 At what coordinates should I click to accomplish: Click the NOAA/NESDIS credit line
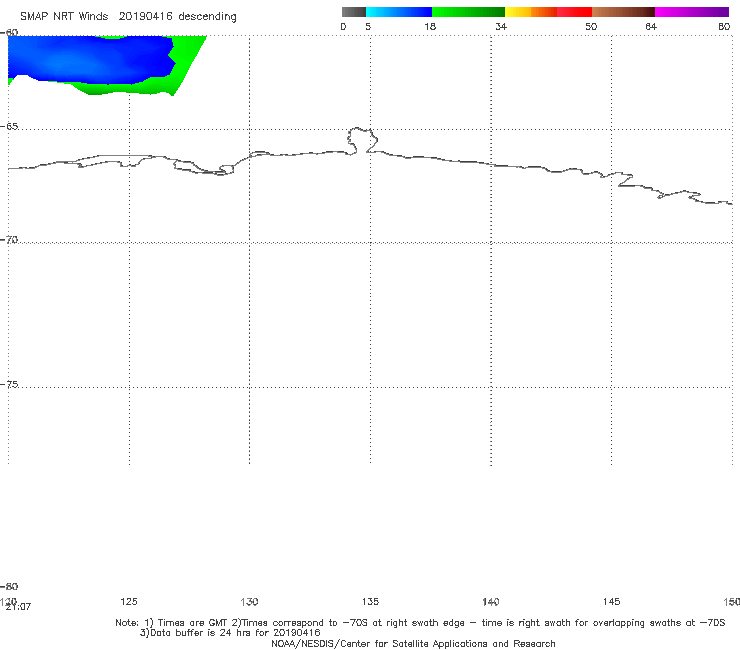[x=413, y=644]
